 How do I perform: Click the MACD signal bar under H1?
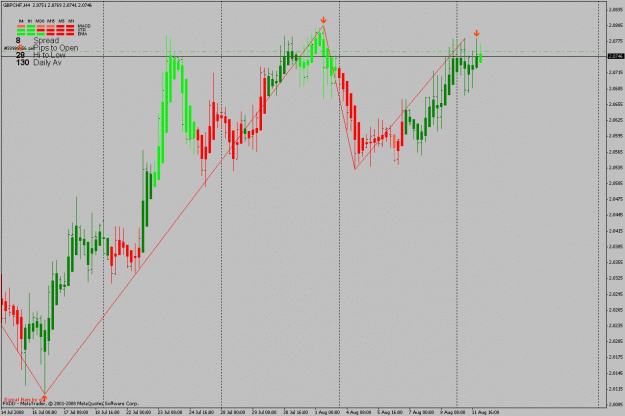31,26
